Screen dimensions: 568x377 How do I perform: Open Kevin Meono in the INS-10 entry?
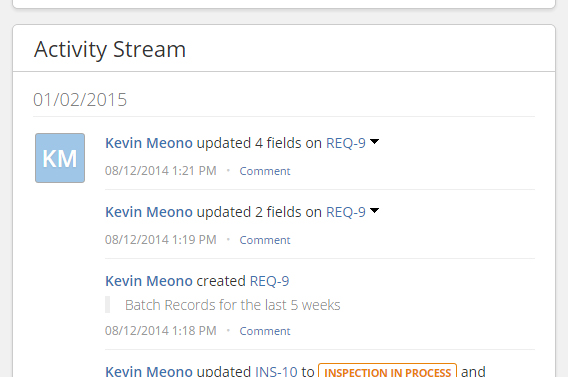click(x=149, y=371)
